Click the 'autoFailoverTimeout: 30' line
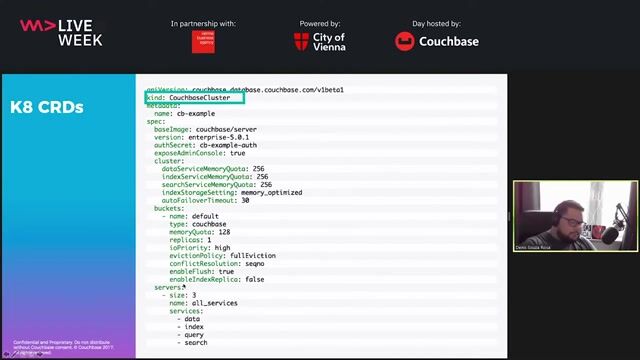This screenshot has width=640, height=360. point(205,200)
